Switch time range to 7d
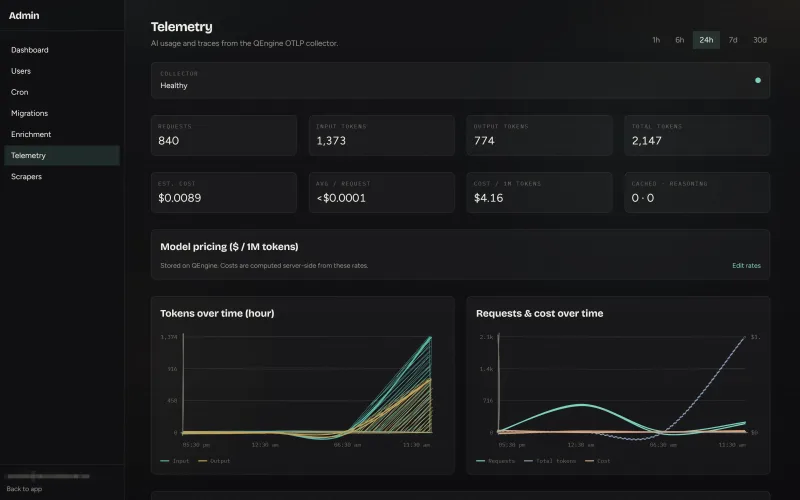Viewport: 800px width, 500px height. pyautogui.click(x=733, y=40)
